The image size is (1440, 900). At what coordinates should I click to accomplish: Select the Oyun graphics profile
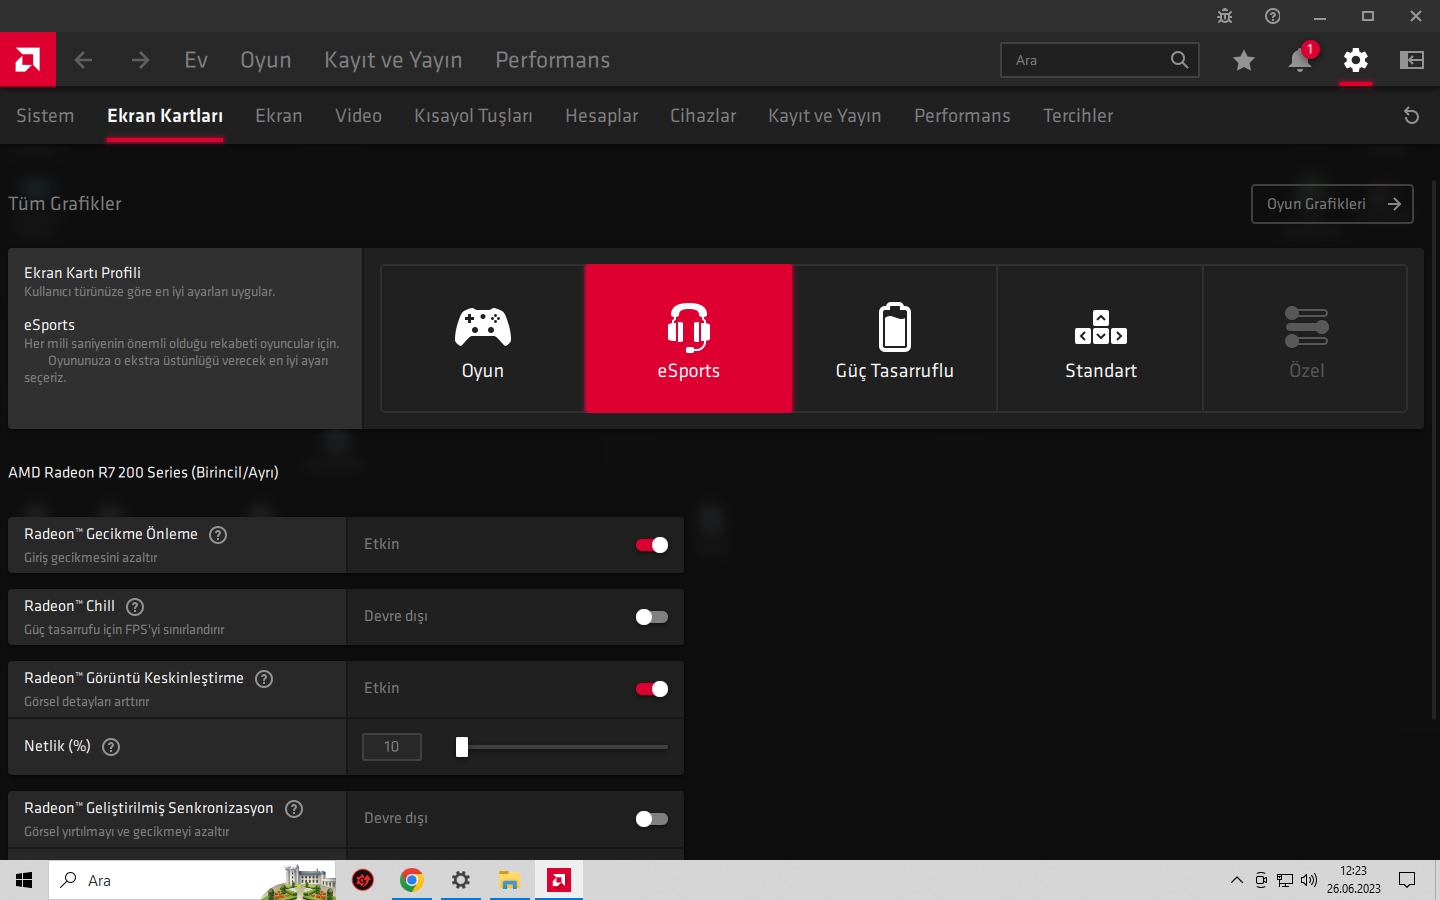(x=483, y=338)
